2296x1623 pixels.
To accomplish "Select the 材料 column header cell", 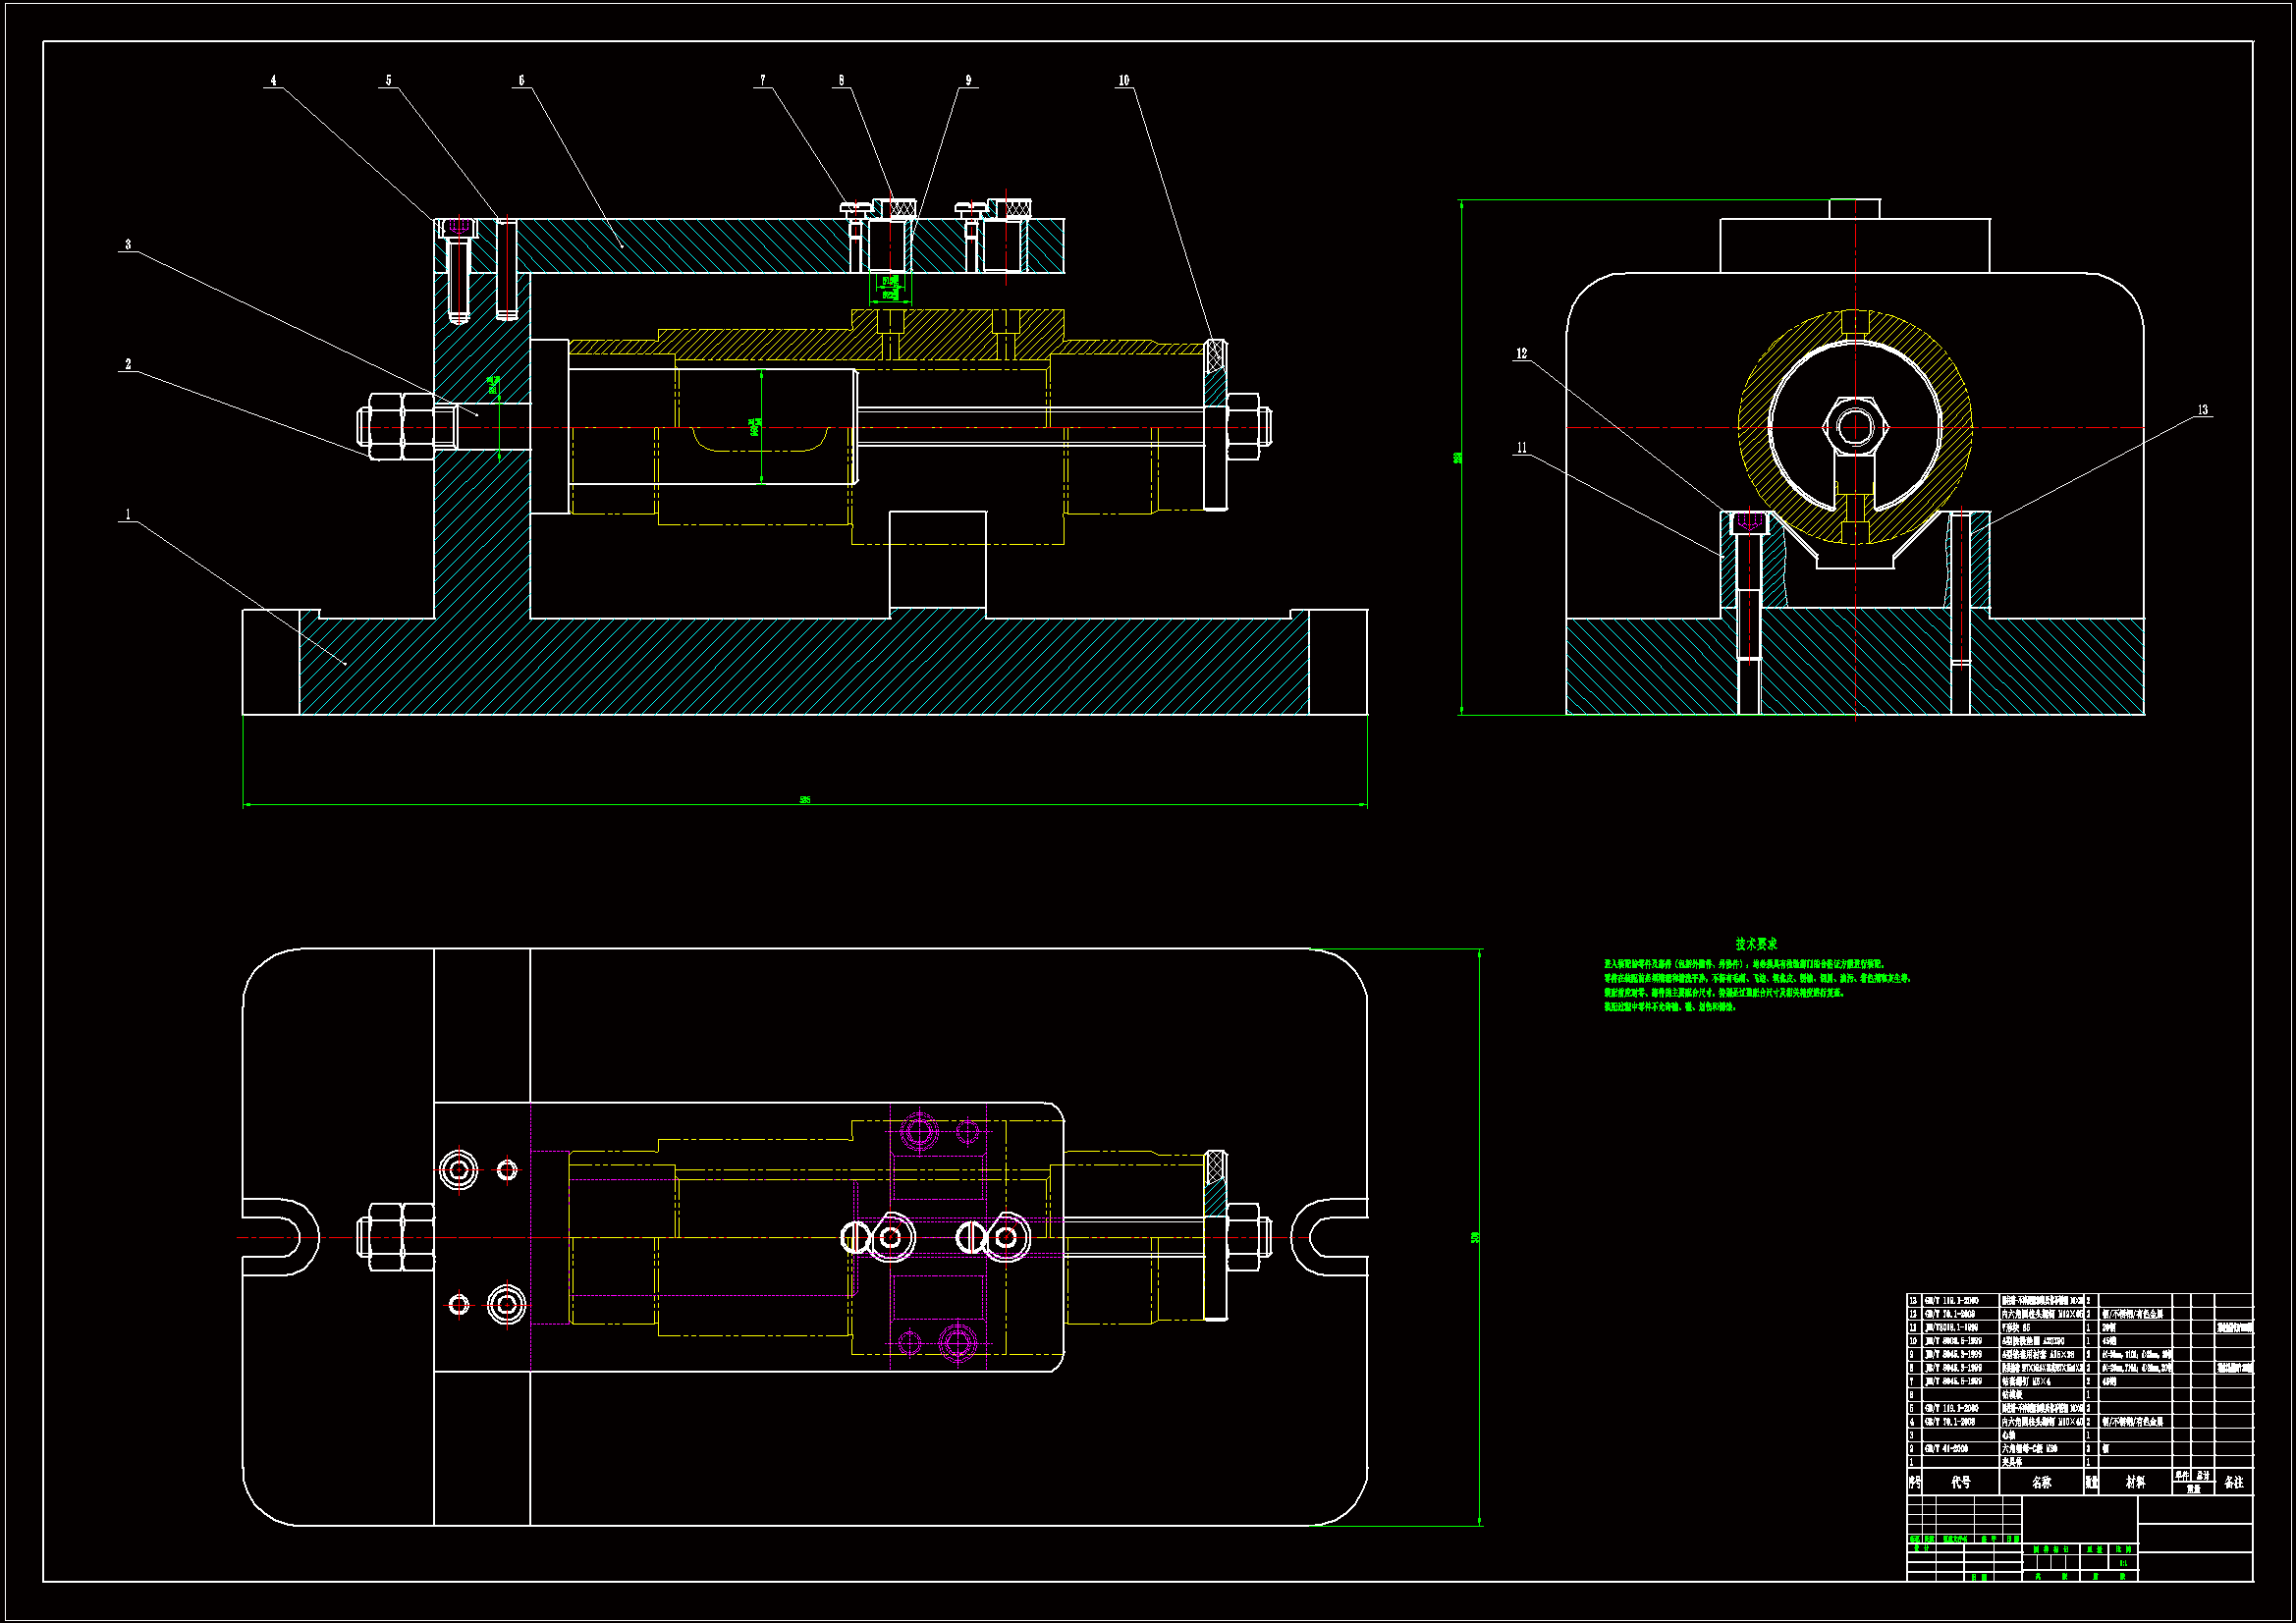I will pos(2135,1483).
